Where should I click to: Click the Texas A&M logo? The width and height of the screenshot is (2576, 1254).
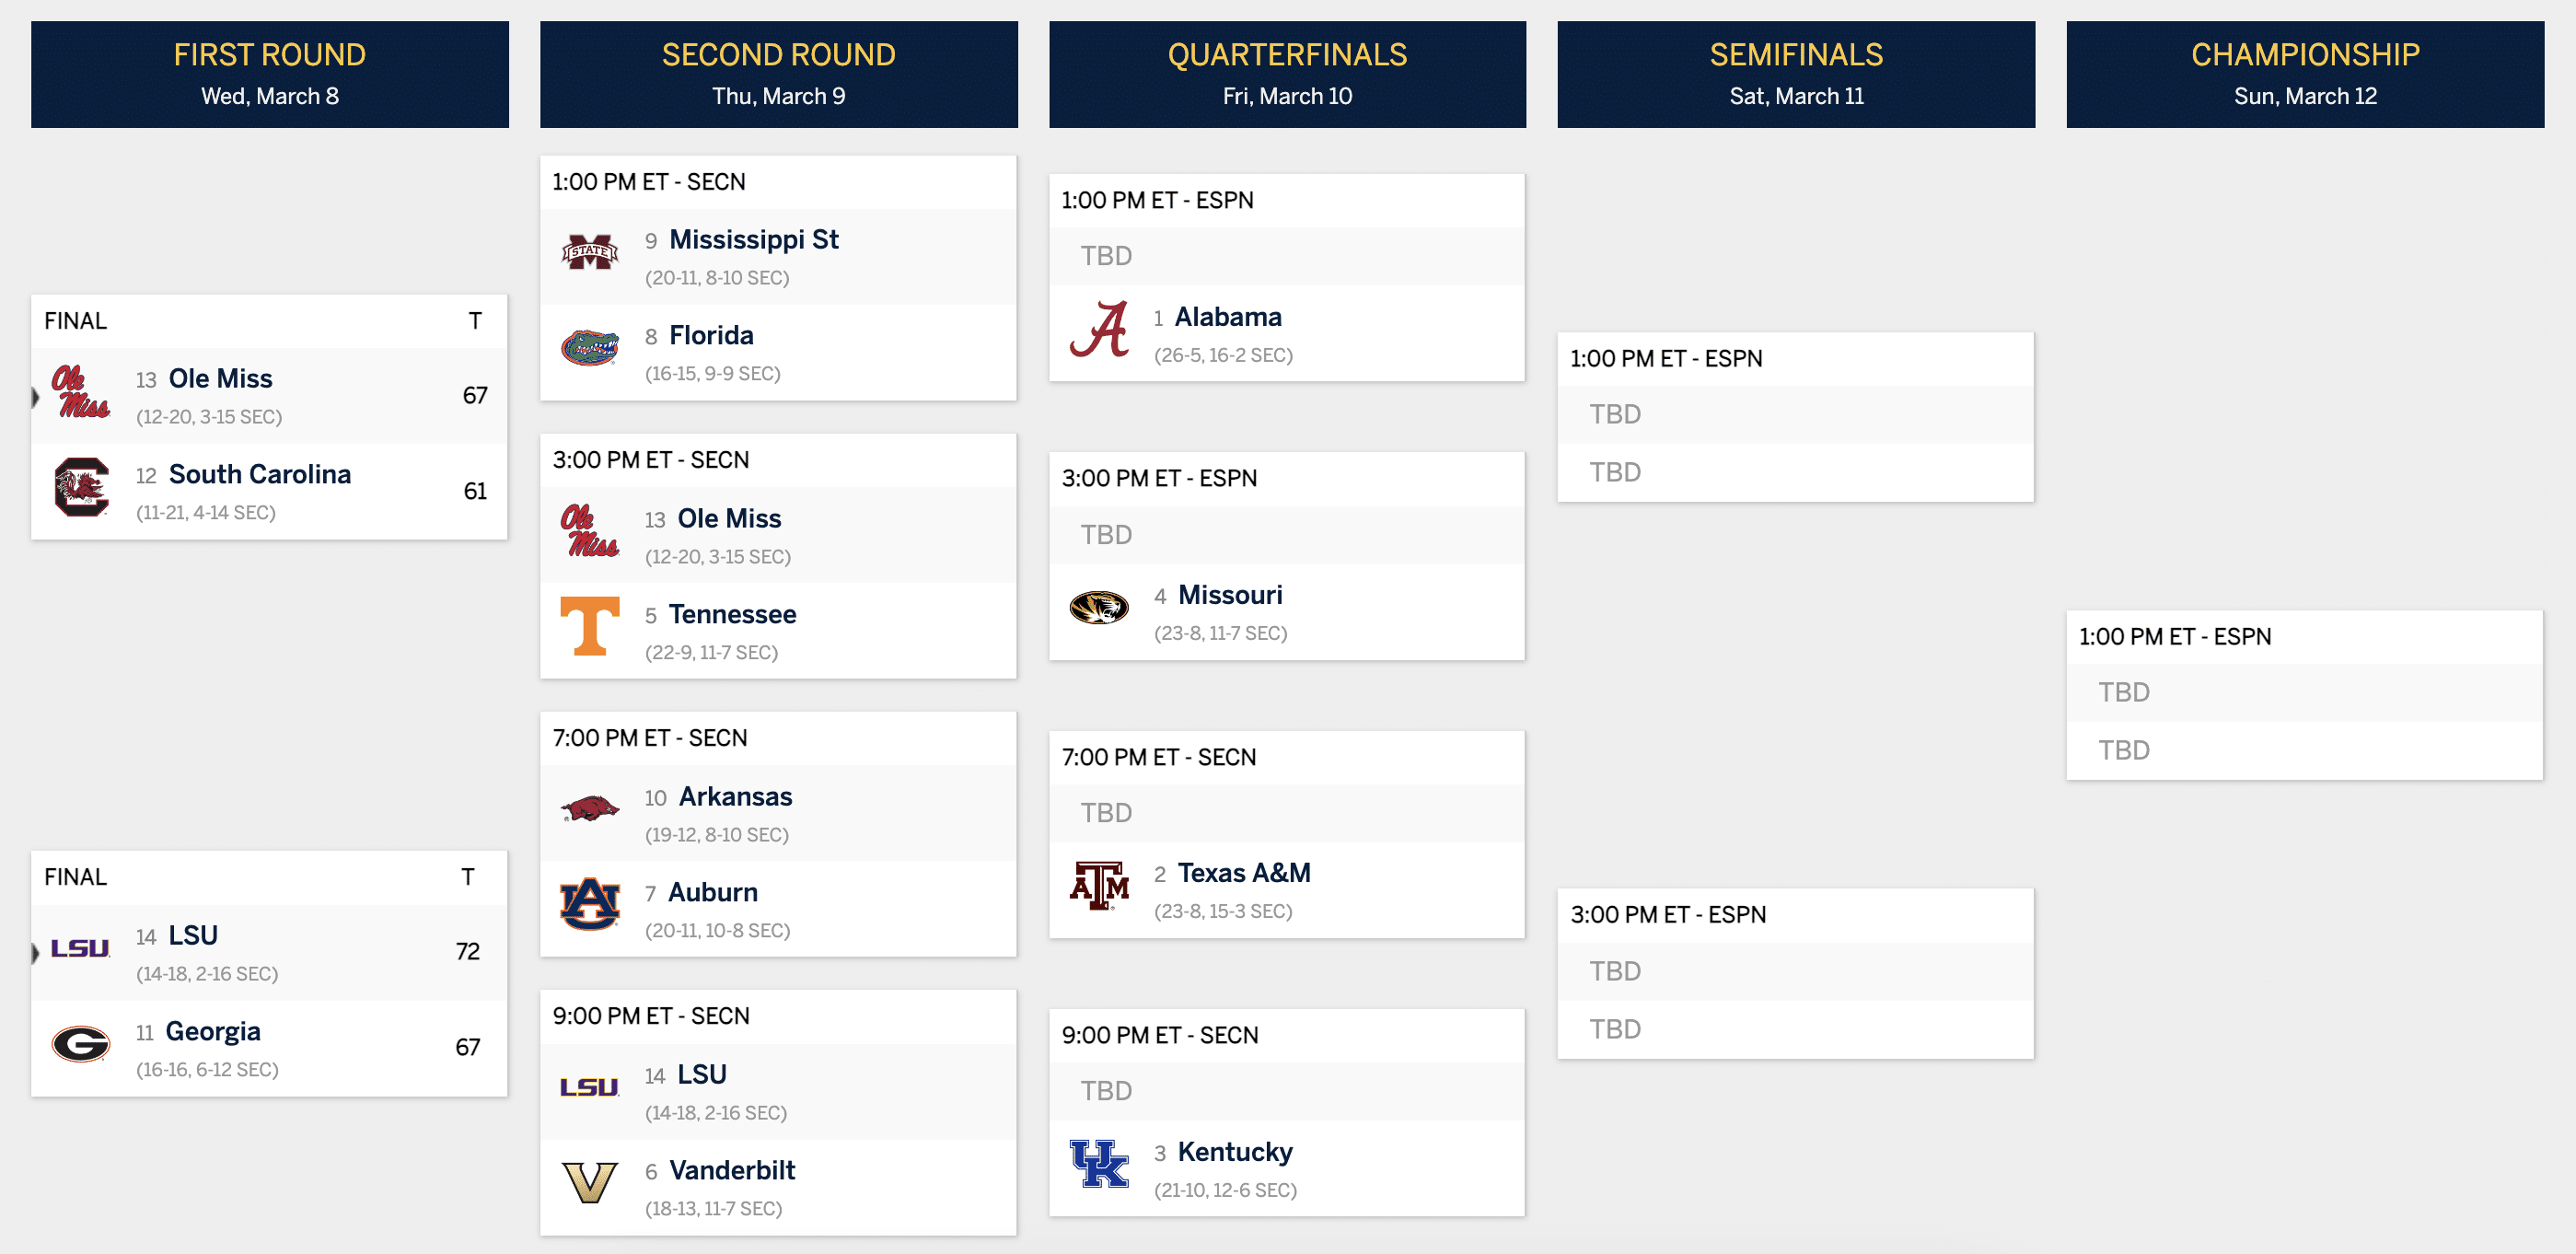coord(1099,885)
